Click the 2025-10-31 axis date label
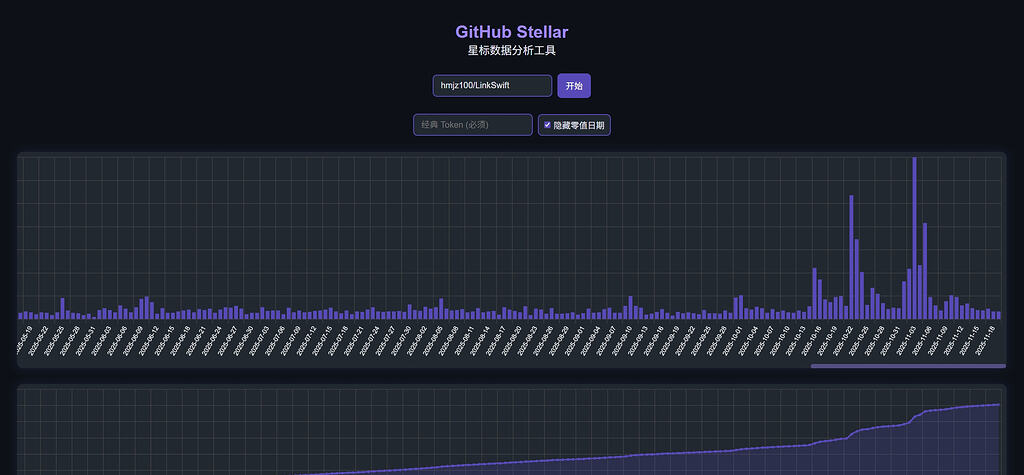Screen dimensions: 1024x475 tap(889, 340)
